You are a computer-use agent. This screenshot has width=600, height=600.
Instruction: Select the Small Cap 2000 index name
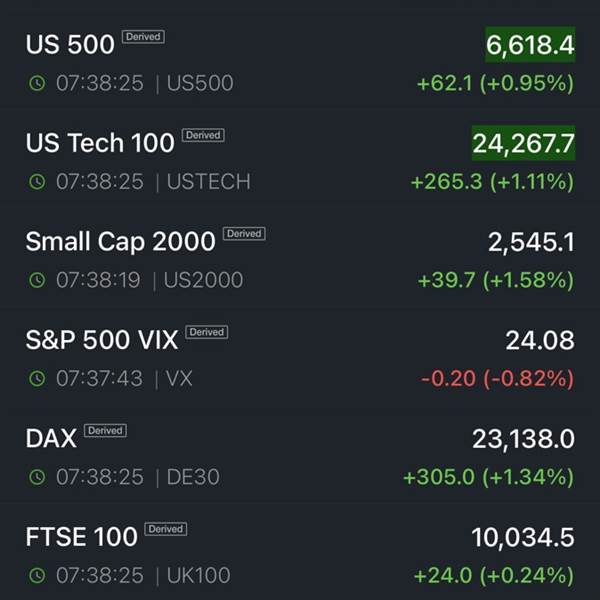click(120, 241)
